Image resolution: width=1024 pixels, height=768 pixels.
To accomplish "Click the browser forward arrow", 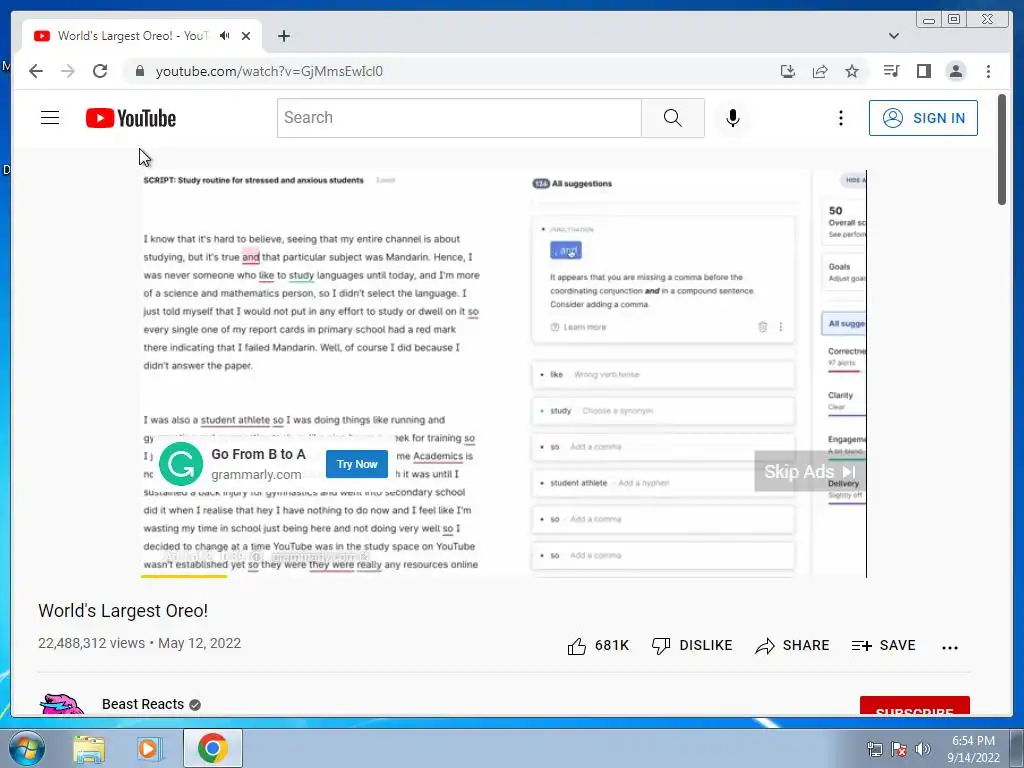I will coord(68,71).
